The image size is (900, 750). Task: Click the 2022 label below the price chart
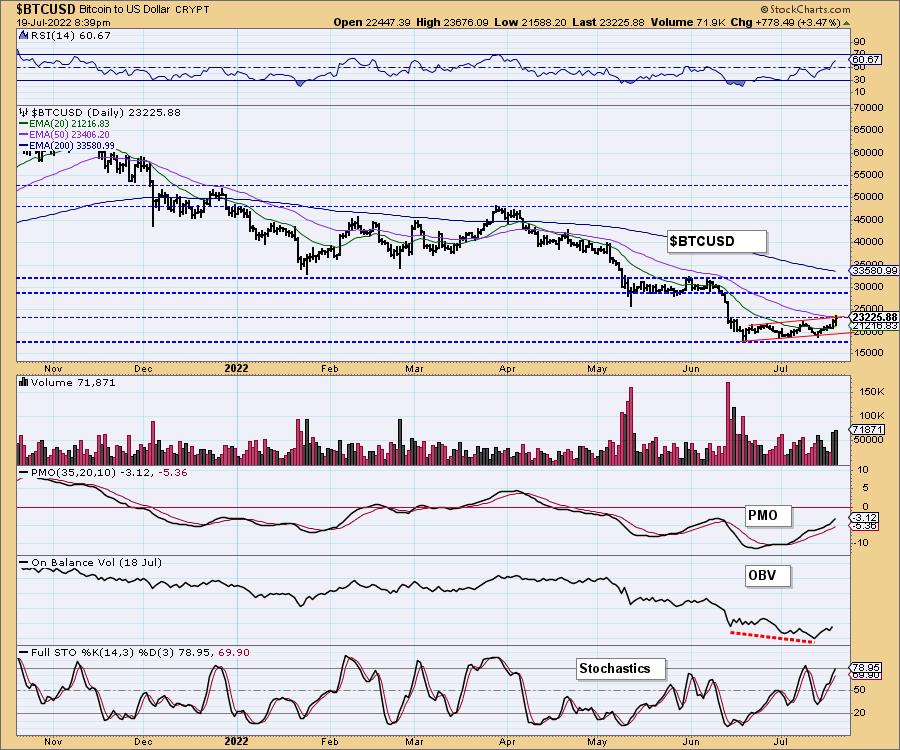[x=236, y=368]
